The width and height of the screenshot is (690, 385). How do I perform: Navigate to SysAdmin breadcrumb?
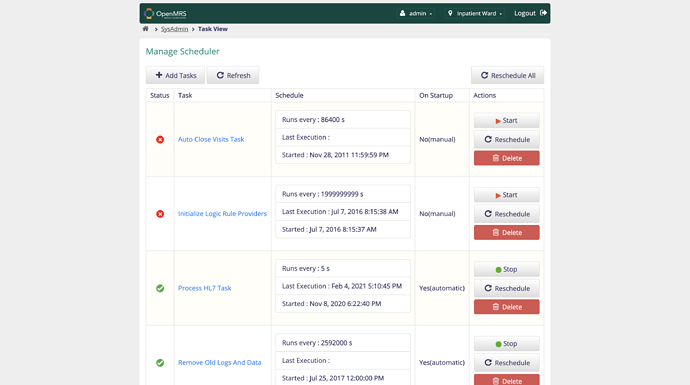[x=174, y=29]
